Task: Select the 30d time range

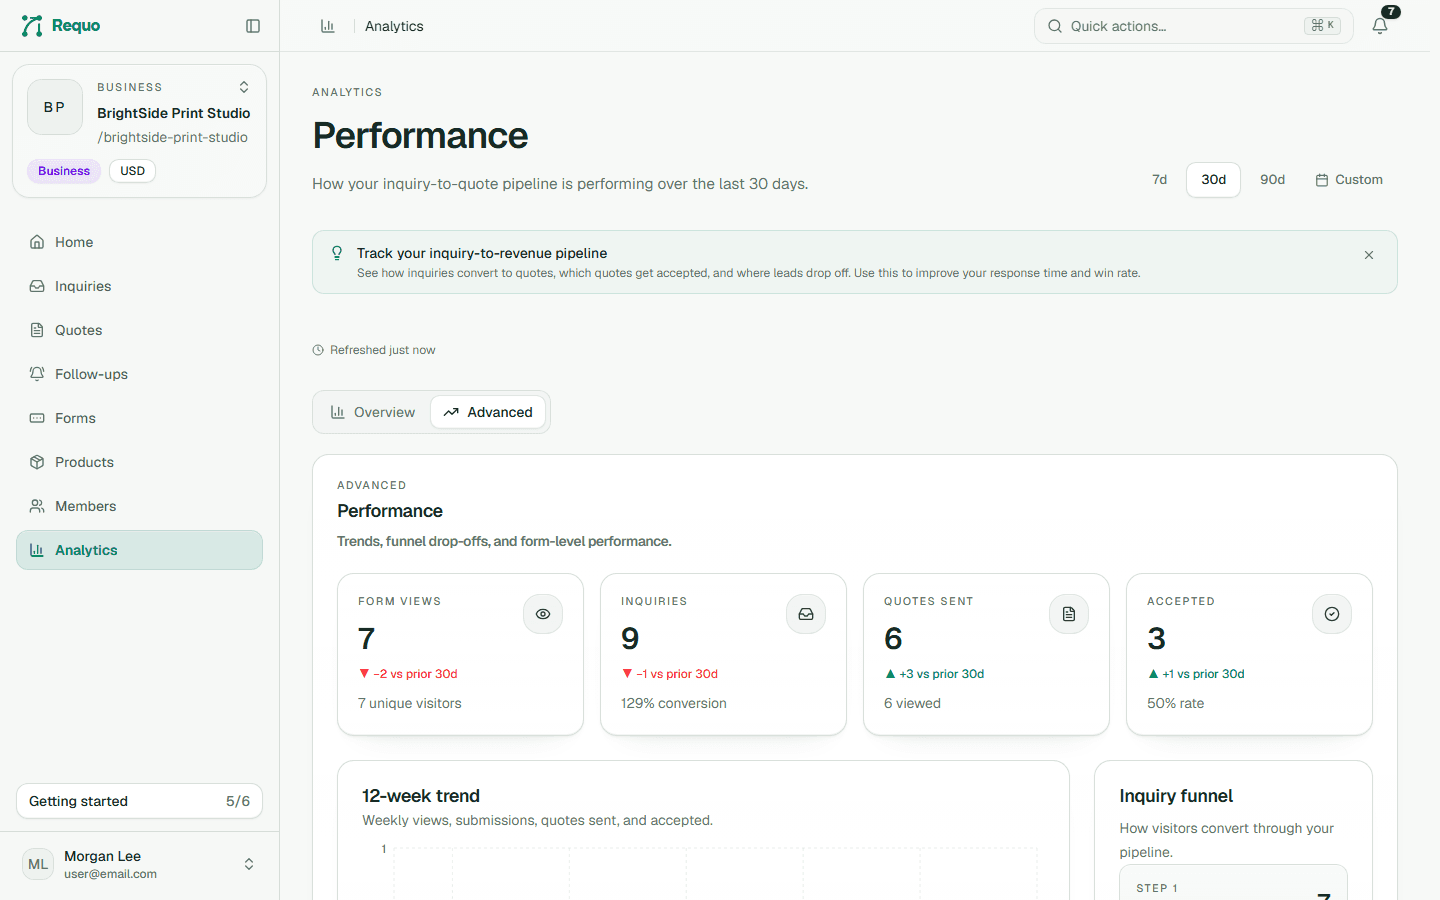Action: click(1214, 180)
